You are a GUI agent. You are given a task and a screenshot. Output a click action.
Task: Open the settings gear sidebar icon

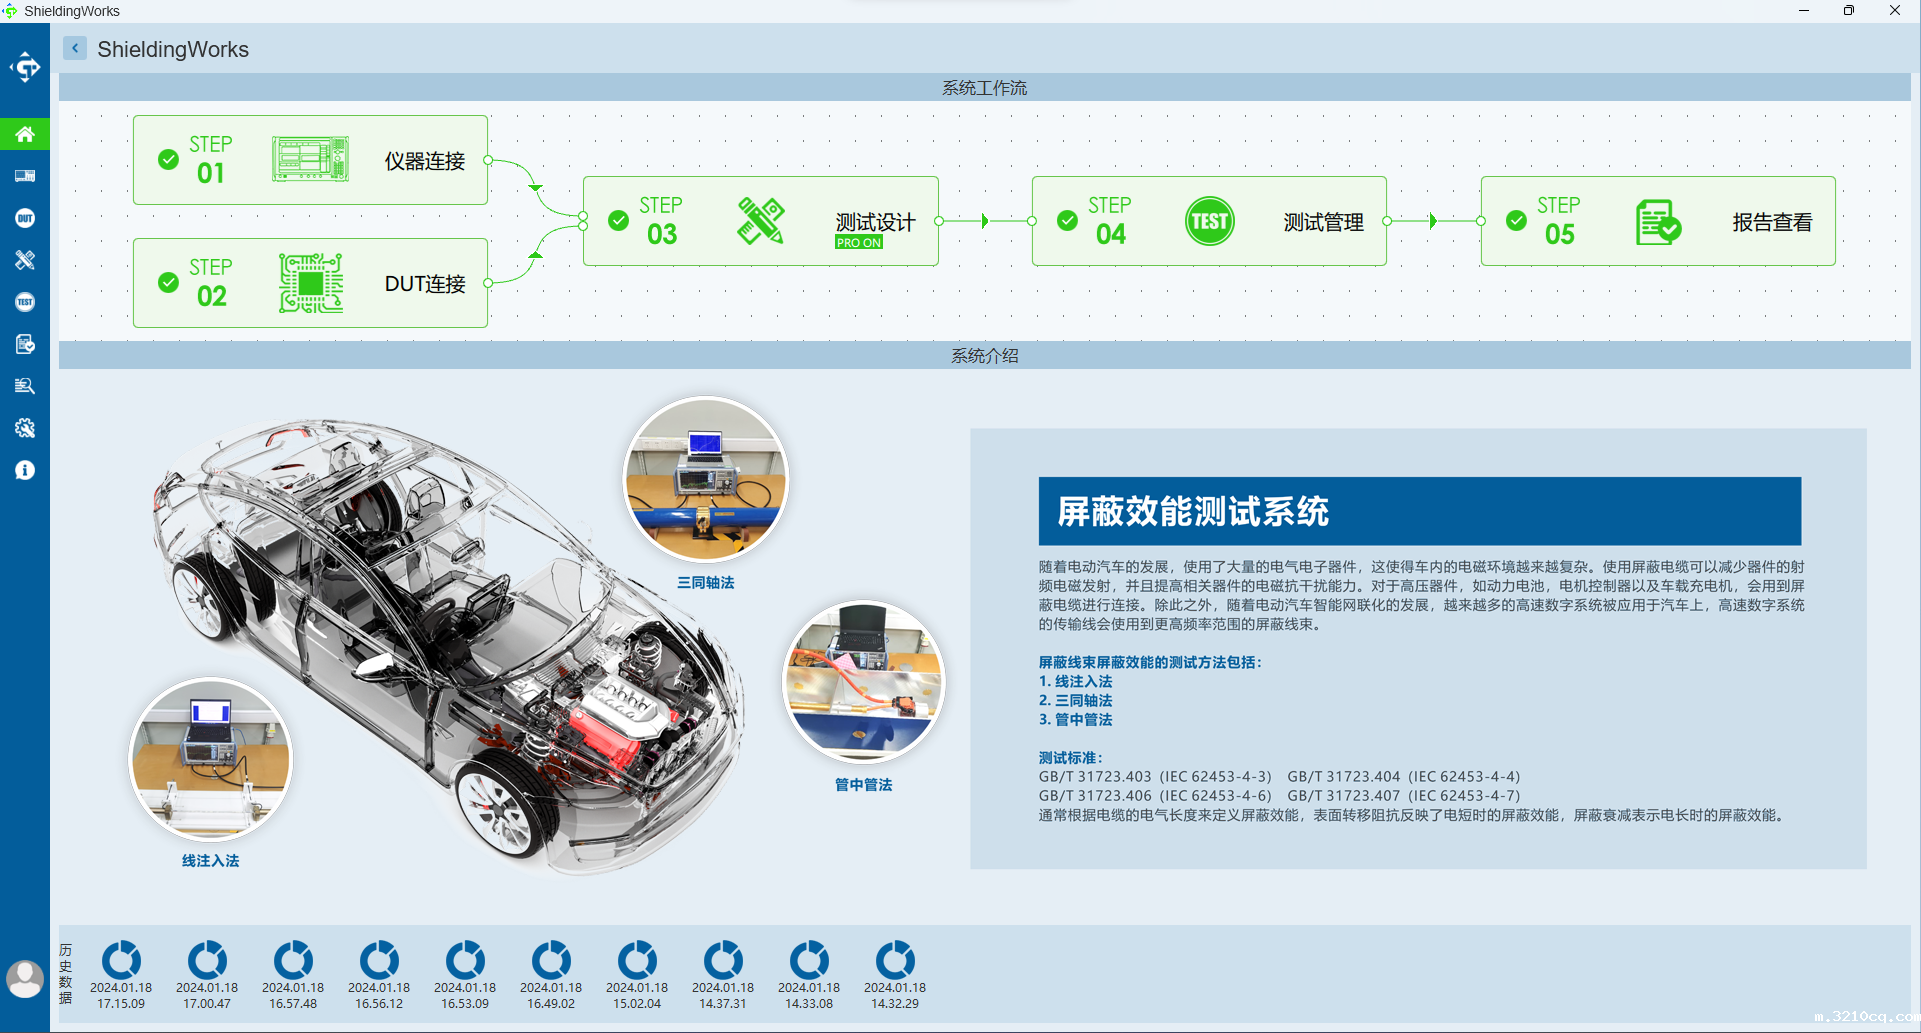click(x=25, y=428)
